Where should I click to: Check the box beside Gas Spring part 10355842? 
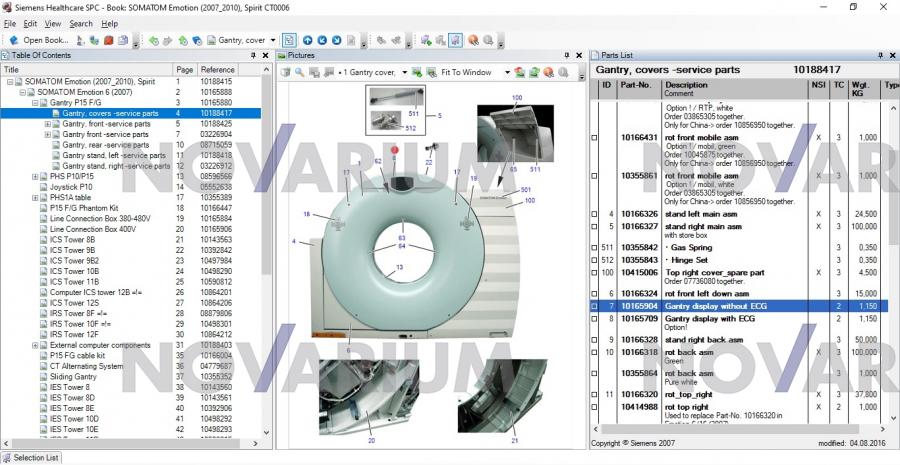pyautogui.click(x=596, y=247)
